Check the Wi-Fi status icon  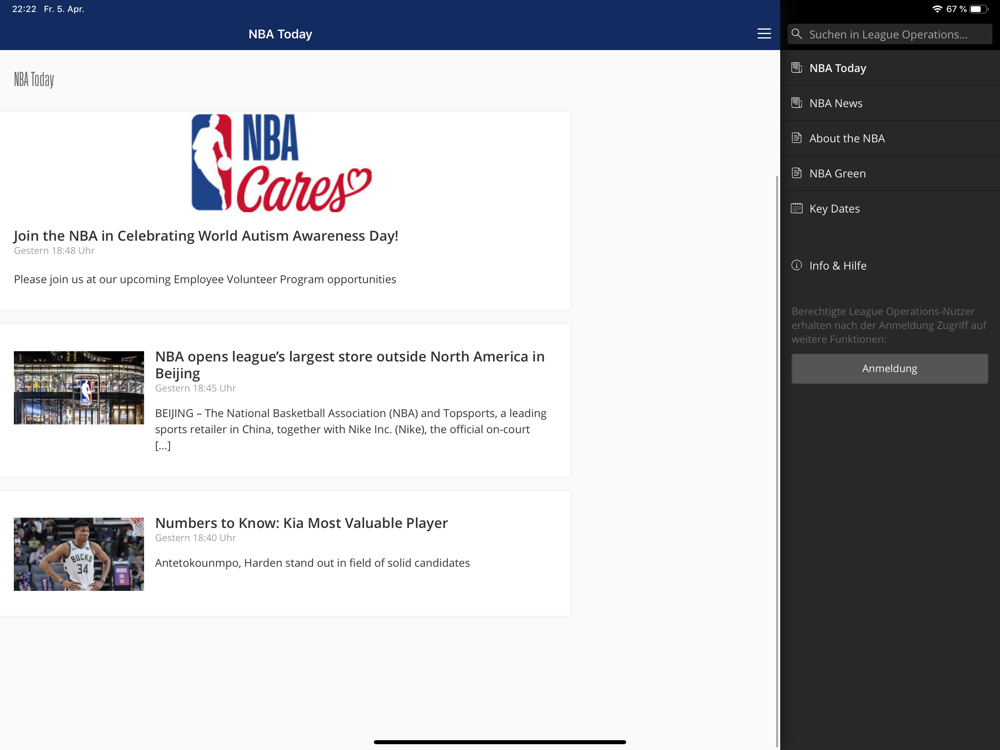coord(937,9)
